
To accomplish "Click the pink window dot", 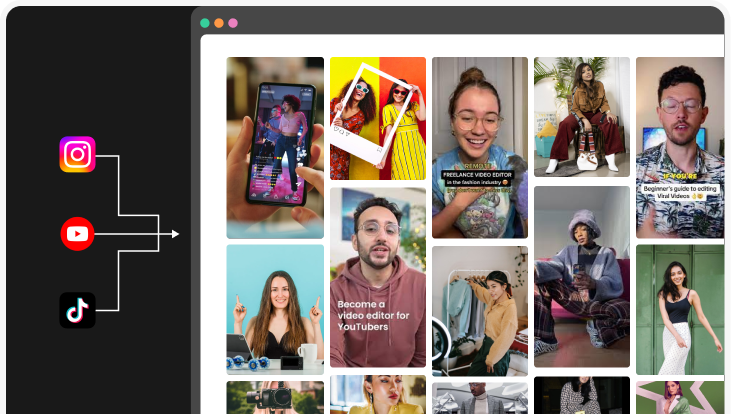I will coord(233,23).
